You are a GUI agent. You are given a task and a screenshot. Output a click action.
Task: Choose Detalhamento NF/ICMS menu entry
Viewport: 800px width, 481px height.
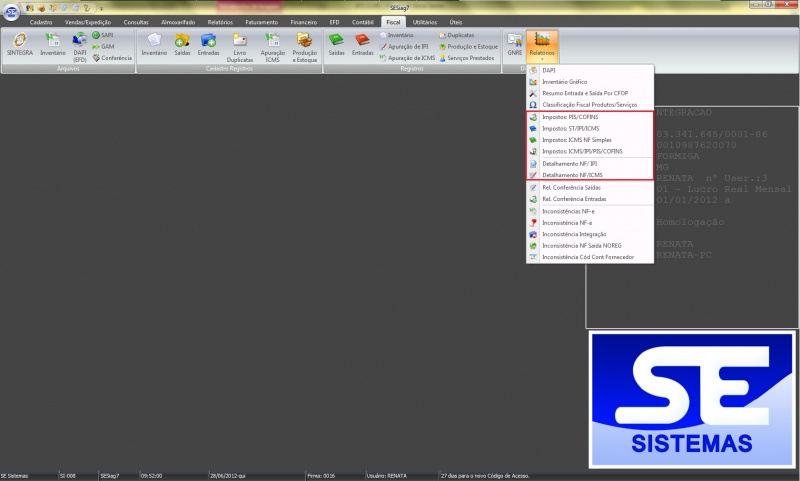click(573, 174)
